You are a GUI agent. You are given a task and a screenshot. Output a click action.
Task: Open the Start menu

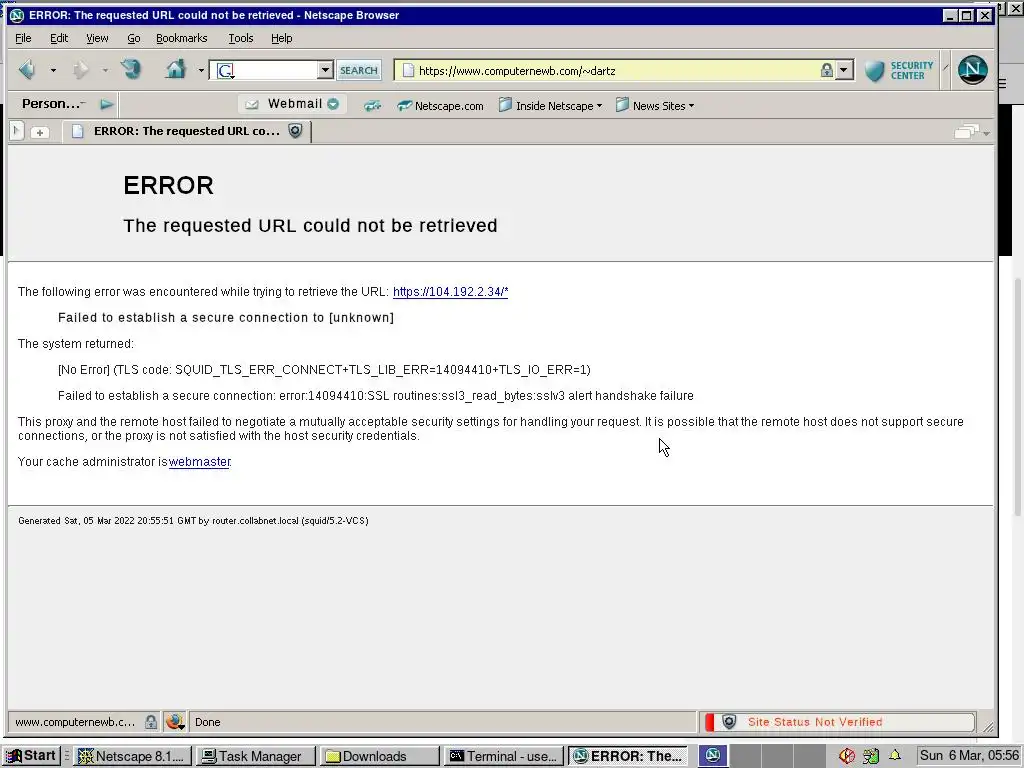[x=32, y=756]
